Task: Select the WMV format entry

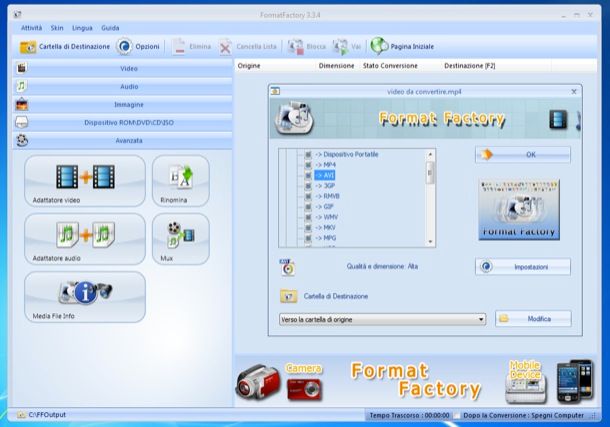Action: [x=326, y=217]
